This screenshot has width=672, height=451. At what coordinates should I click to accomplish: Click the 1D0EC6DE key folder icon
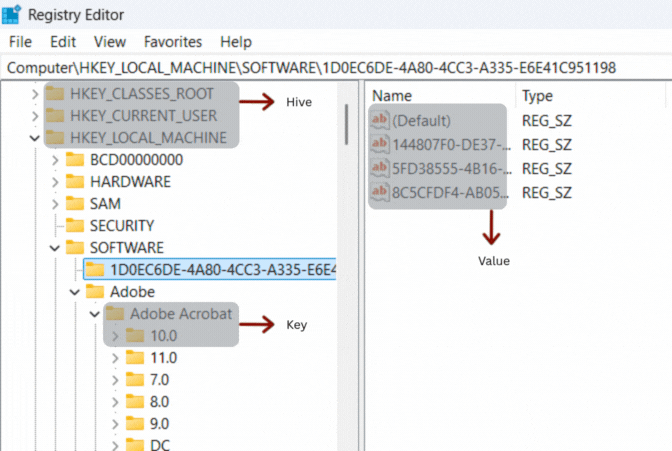[x=95, y=269]
